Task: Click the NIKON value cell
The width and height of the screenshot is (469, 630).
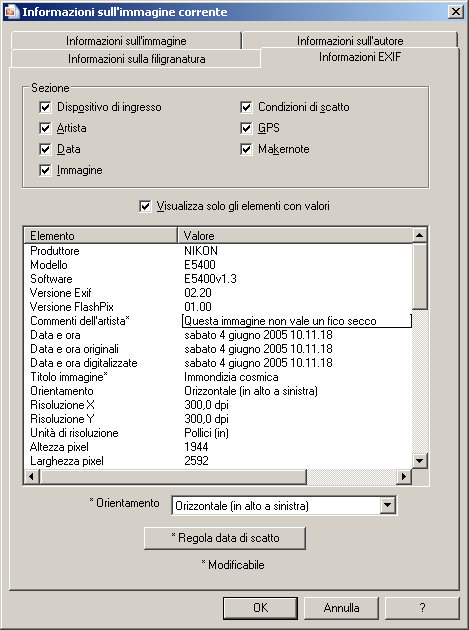Action: [x=201, y=251]
